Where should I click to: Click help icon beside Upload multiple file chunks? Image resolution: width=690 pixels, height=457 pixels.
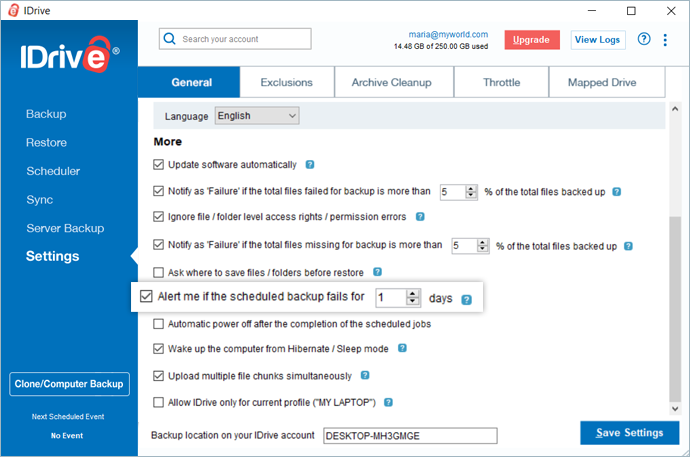point(365,375)
